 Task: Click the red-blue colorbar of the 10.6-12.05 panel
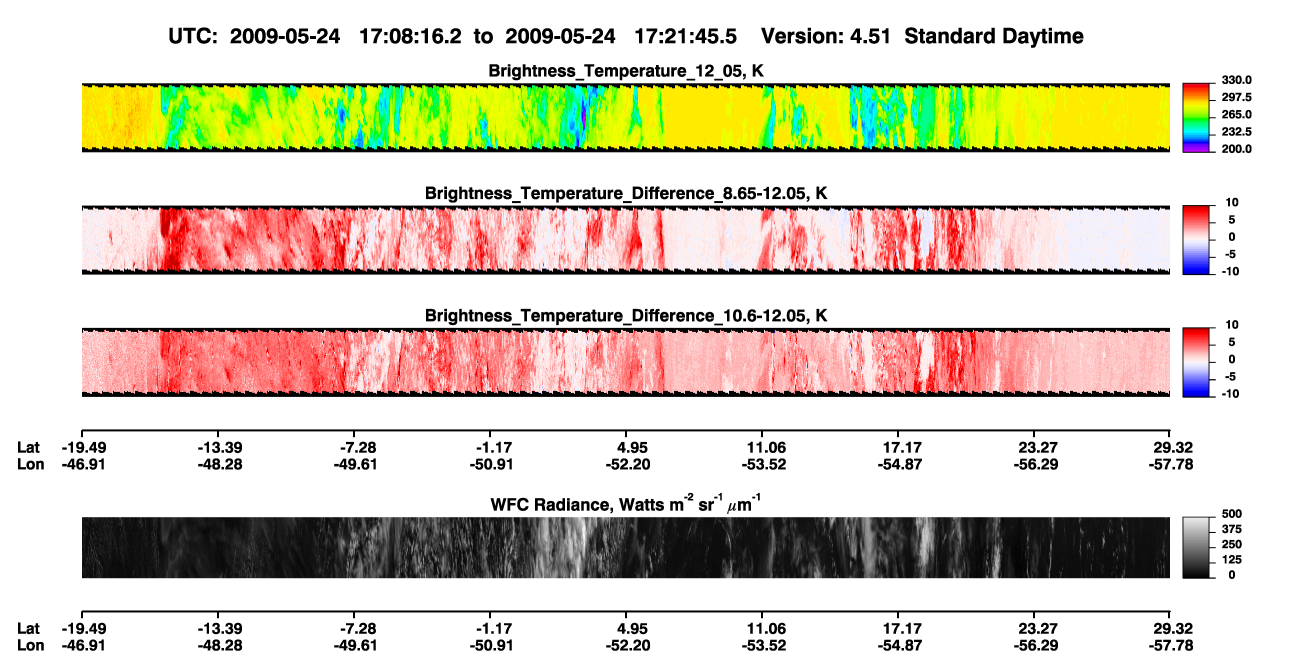pyautogui.click(x=1195, y=363)
